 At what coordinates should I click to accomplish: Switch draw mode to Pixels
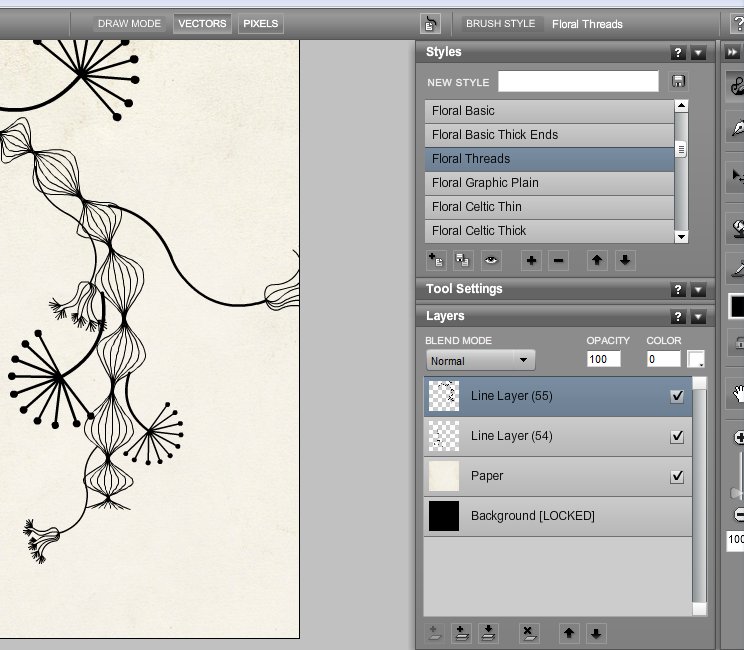[260, 23]
